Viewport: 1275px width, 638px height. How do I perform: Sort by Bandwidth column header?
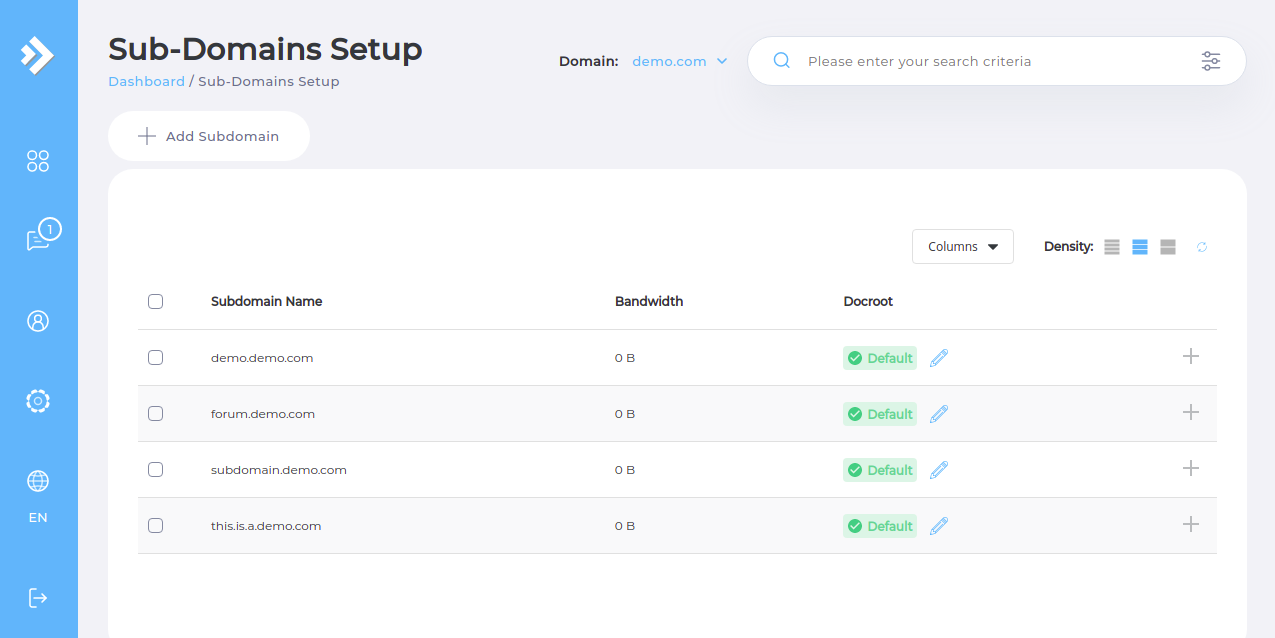[x=649, y=301]
